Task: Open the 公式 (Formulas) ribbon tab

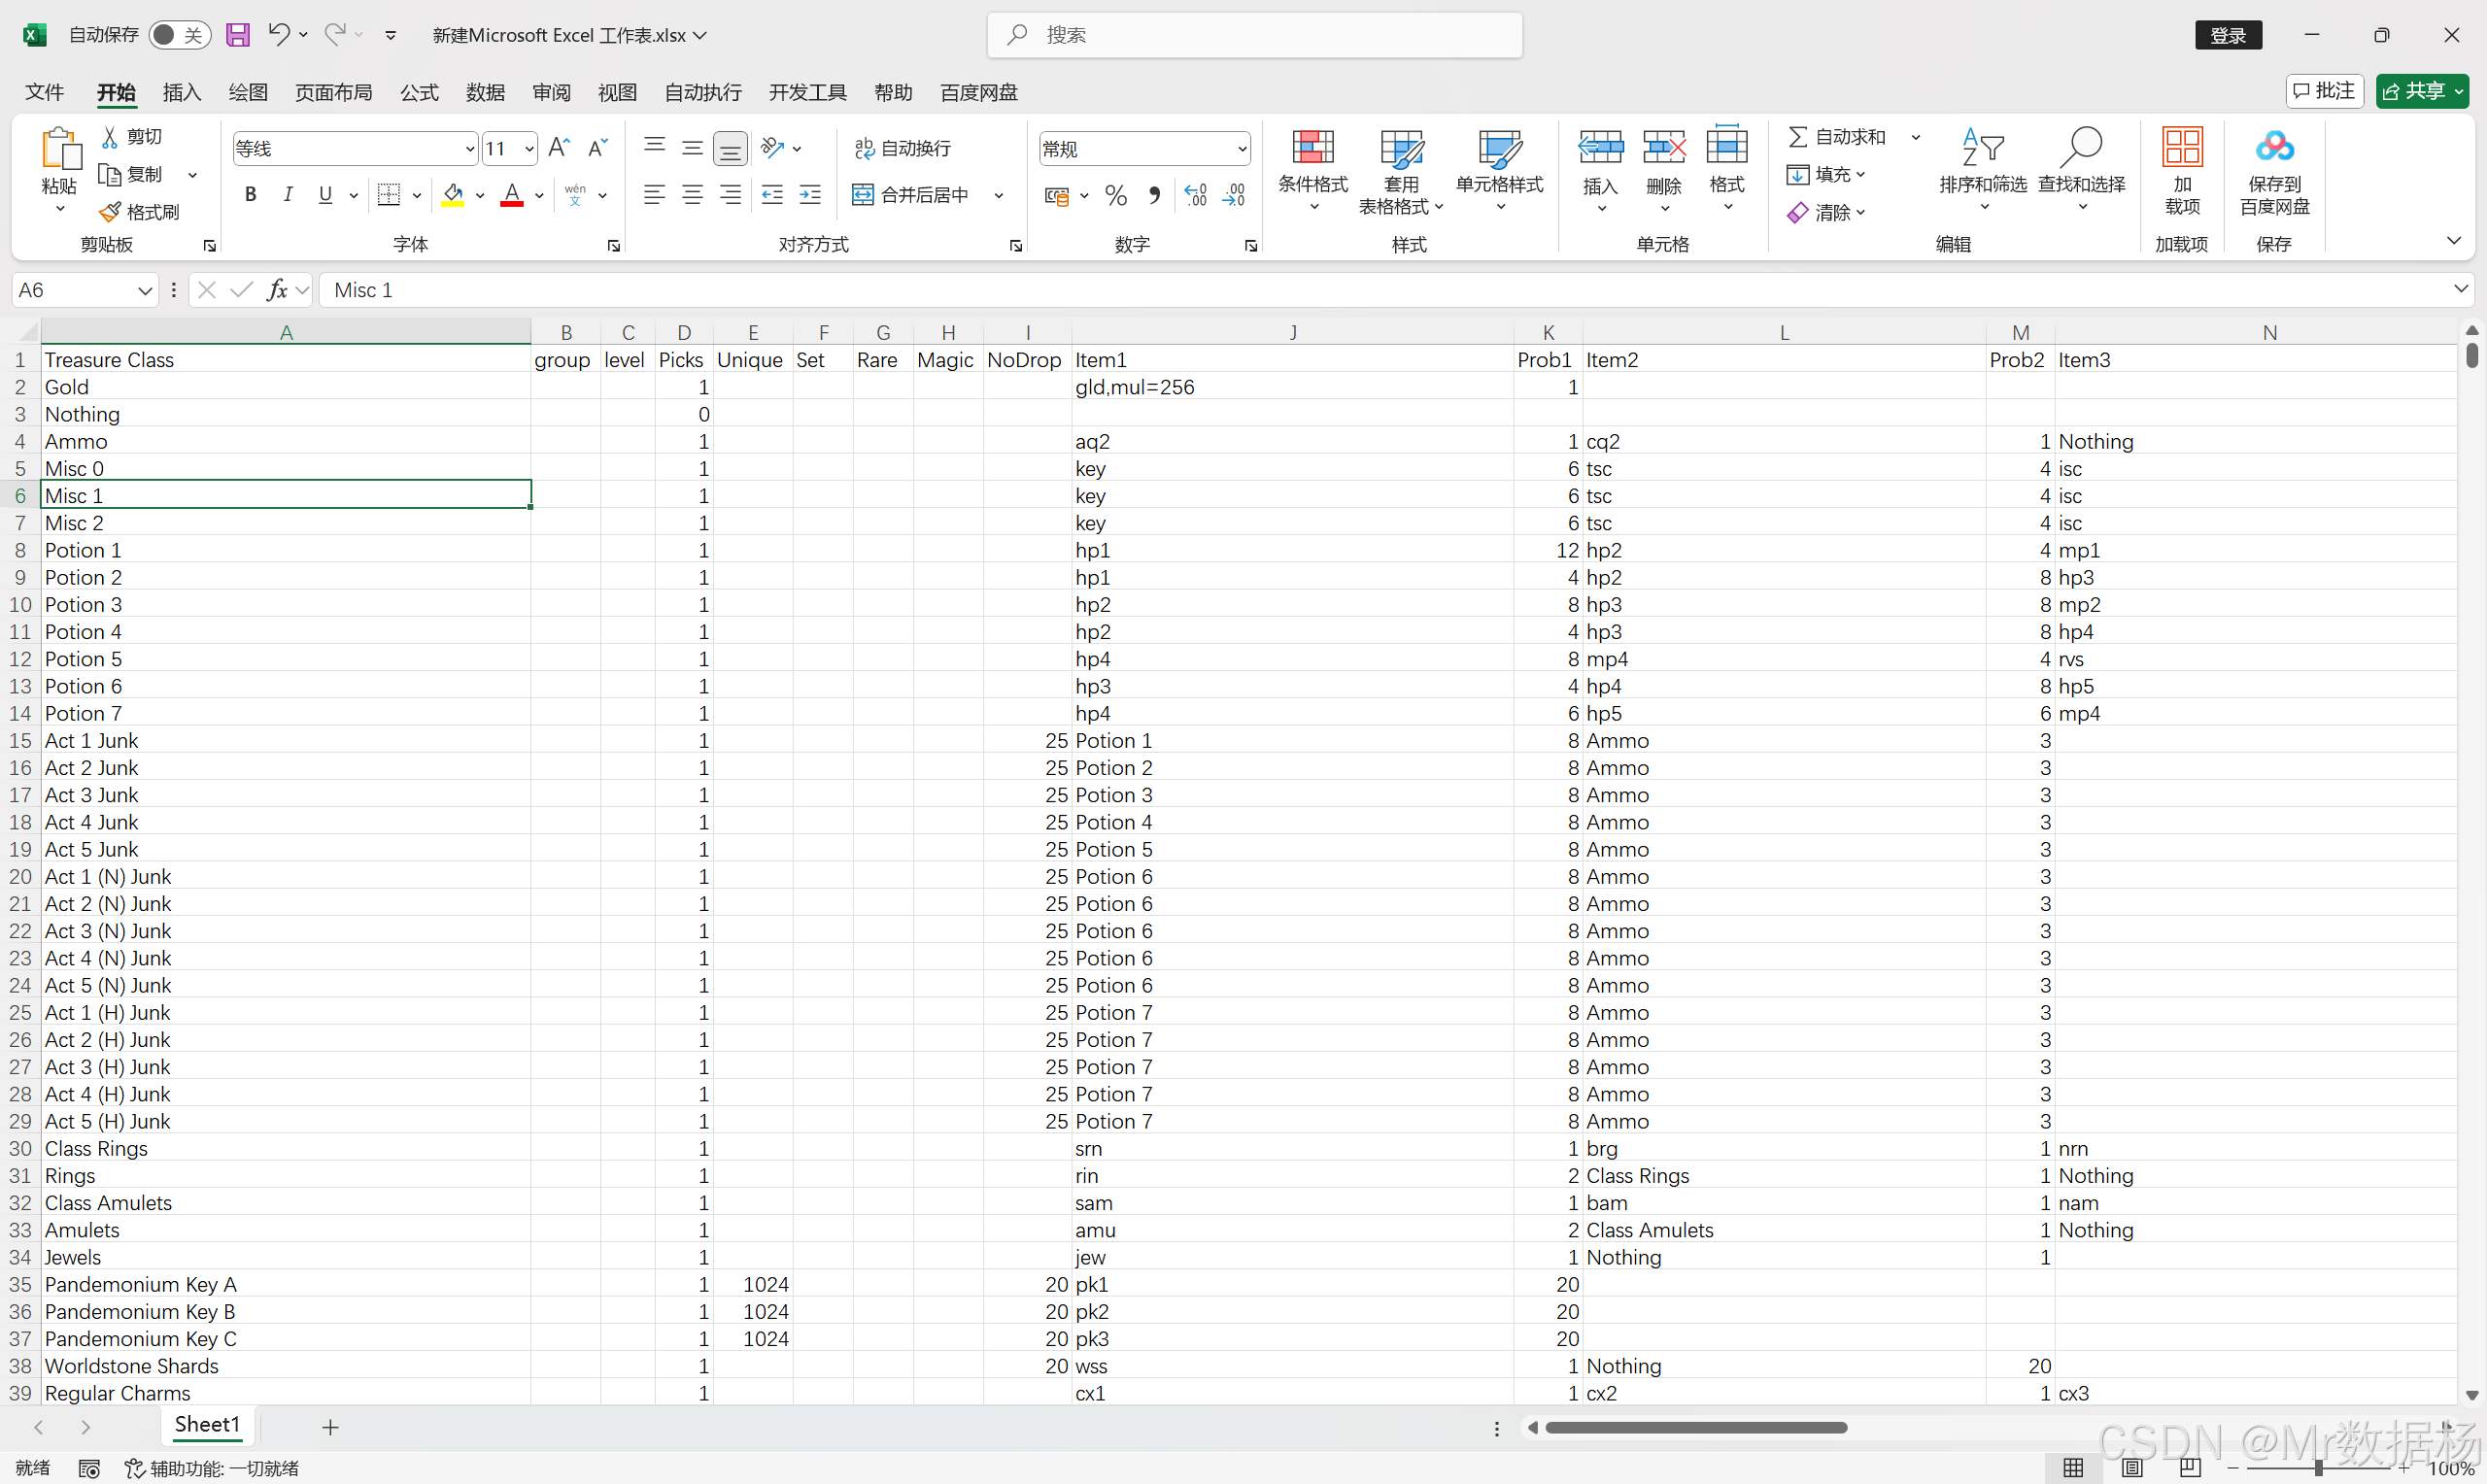Action: (419, 92)
